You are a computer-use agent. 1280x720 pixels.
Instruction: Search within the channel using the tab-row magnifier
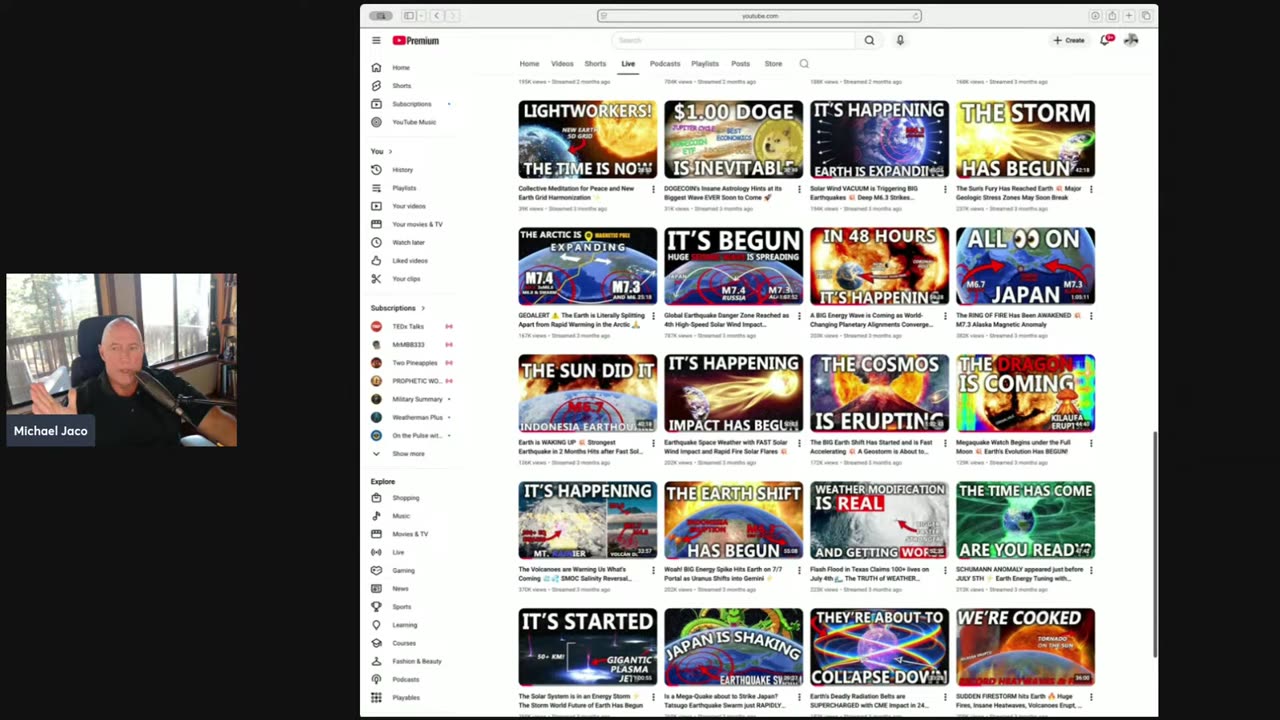click(x=804, y=64)
